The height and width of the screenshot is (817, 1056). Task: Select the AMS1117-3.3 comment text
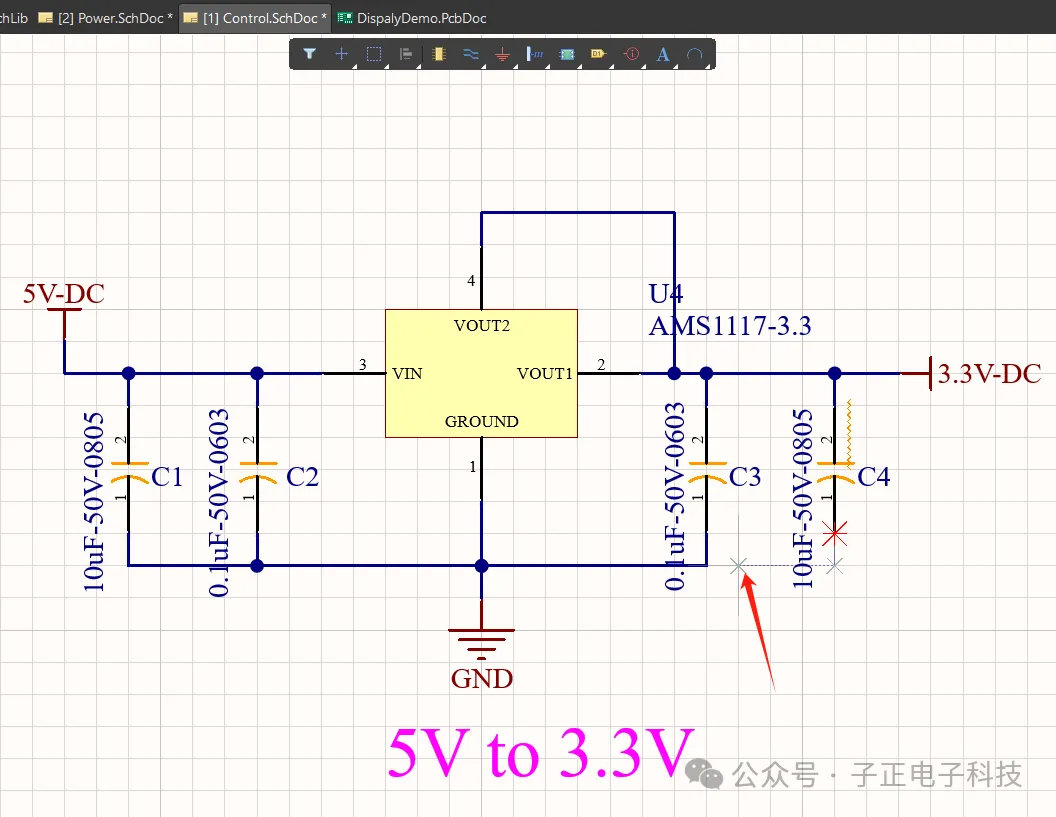[x=730, y=326]
